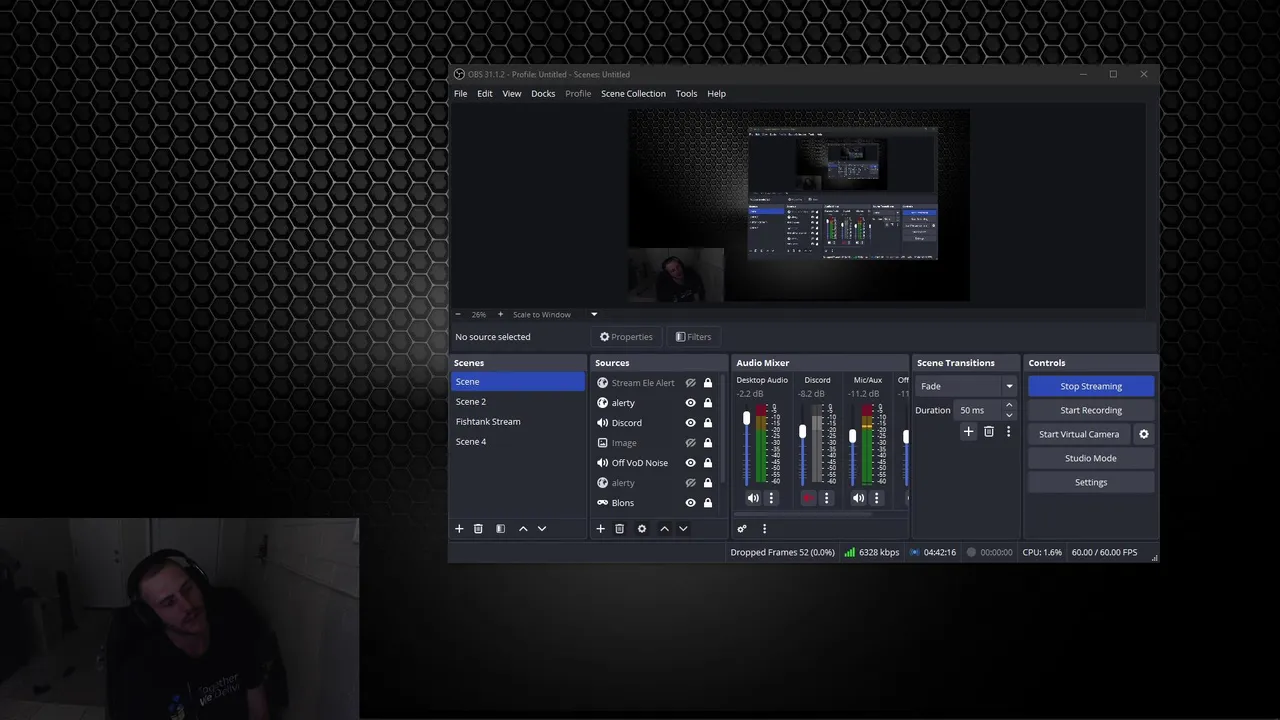Unlock the Stream Ele Alert source
The width and height of the screenshot is (1280, 720).
click(708, 383)
